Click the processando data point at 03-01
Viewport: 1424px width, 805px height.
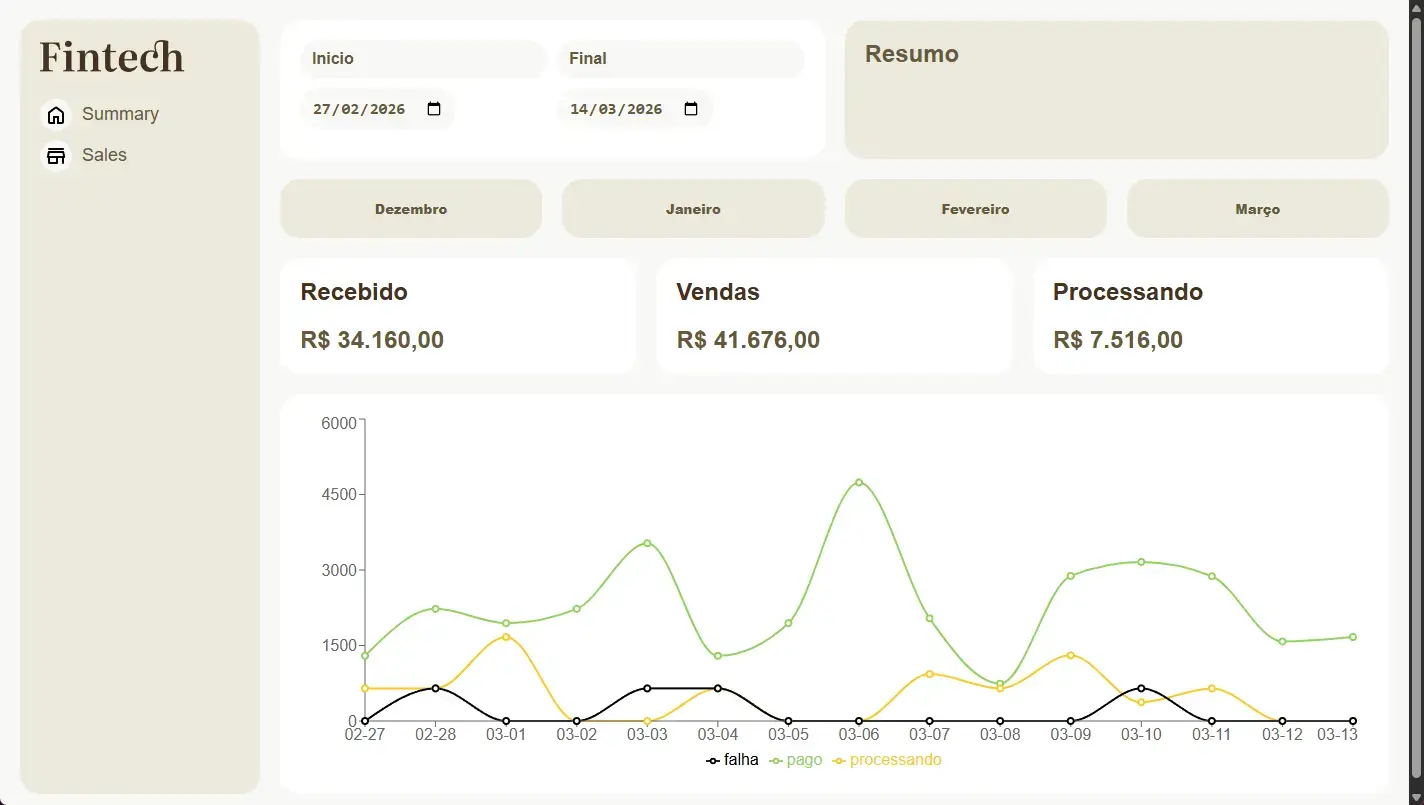tap(506, 637)
